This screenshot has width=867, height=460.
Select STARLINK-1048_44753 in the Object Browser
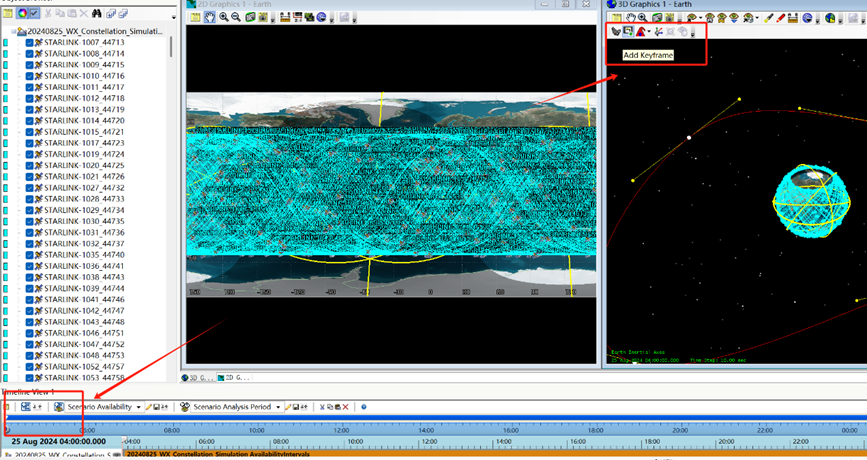point(84,356)
